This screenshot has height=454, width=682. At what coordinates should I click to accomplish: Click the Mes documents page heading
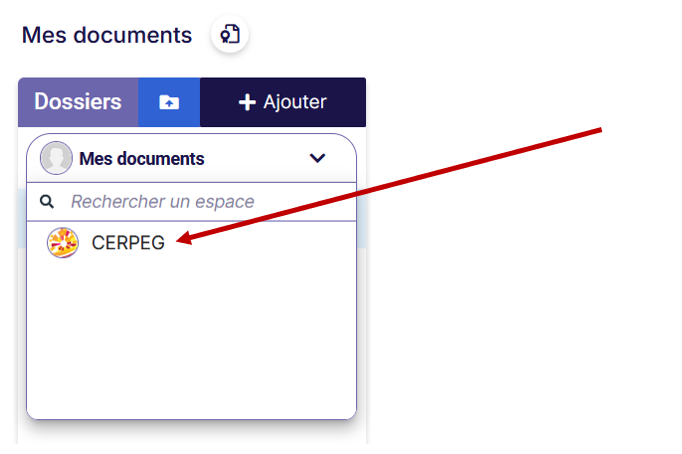107,35
